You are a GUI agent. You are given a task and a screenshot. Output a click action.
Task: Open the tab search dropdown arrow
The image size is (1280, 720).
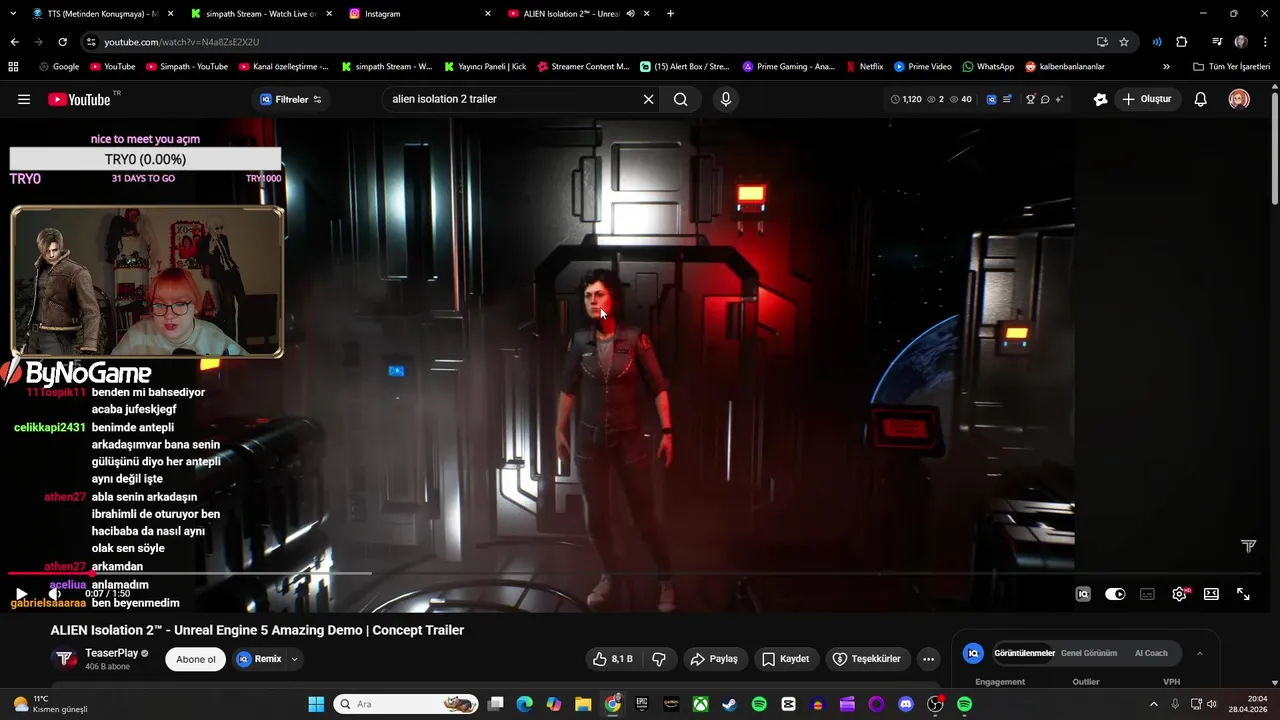(x=12, y=14)
